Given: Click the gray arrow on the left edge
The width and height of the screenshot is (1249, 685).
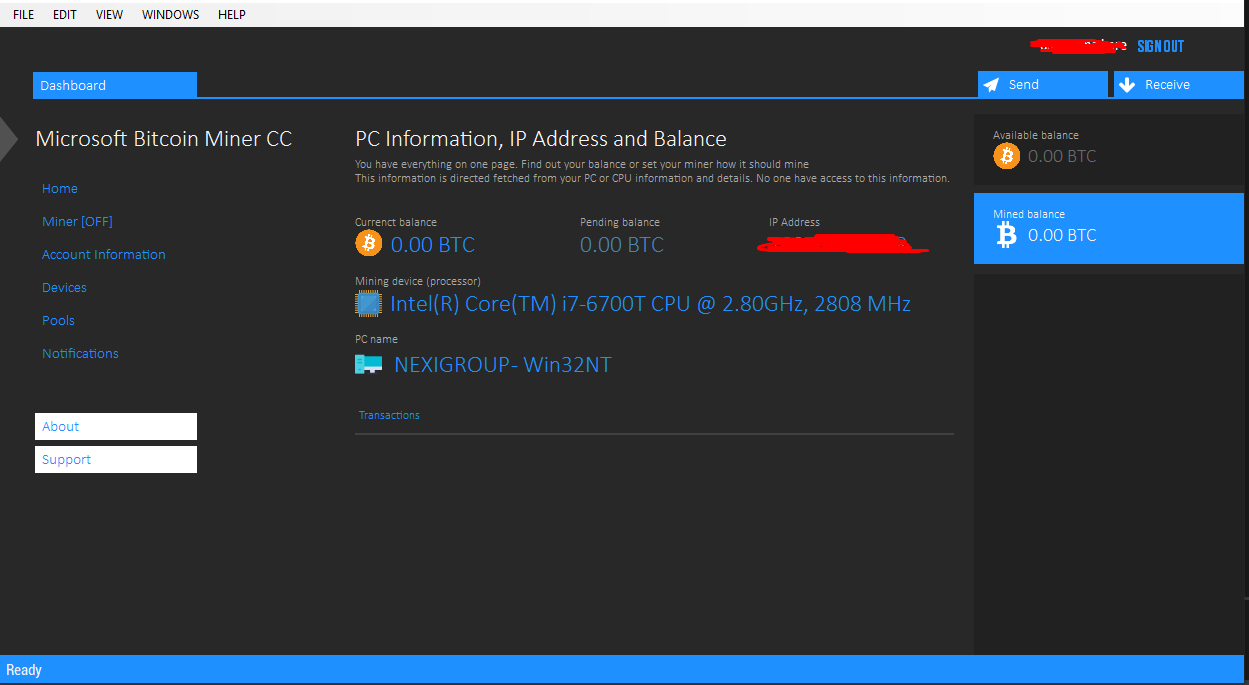Looking at the screenshot, I should tap(7, 139).
